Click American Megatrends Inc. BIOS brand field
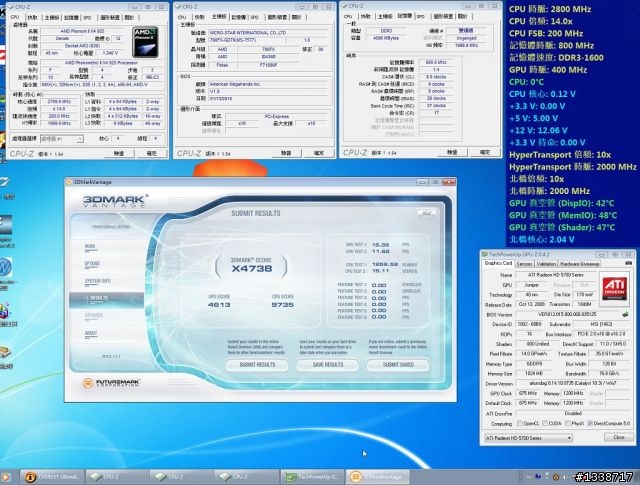The image size is (640, 485). tap(268, 84)
